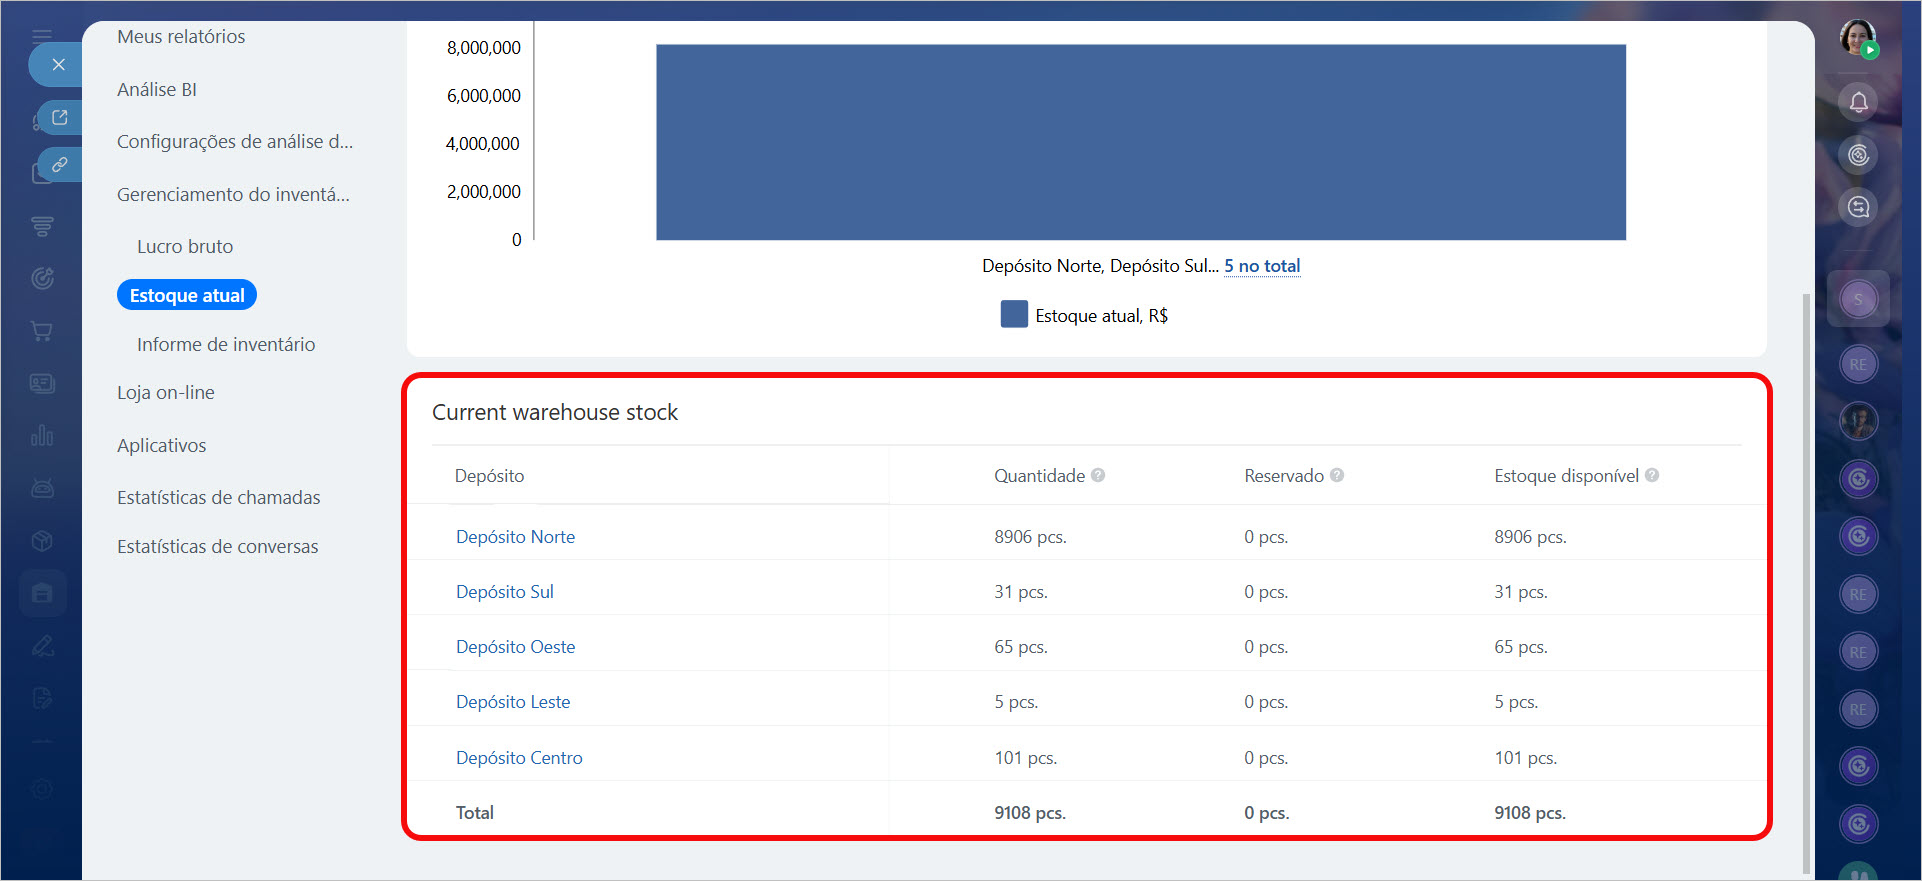Screen dimensions: 1922x881
Task: Click Estoque atual legend color swatch
Action: coord(1014,315)
